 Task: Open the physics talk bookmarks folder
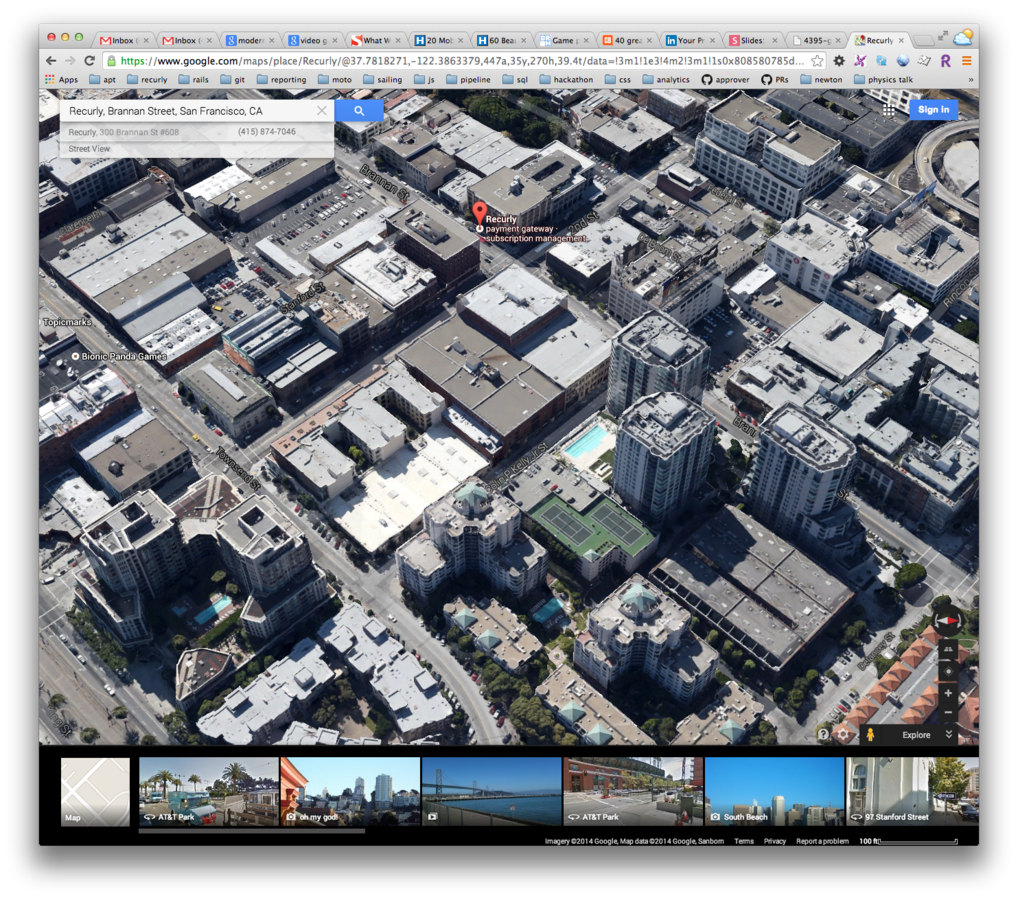coord(883,79)
